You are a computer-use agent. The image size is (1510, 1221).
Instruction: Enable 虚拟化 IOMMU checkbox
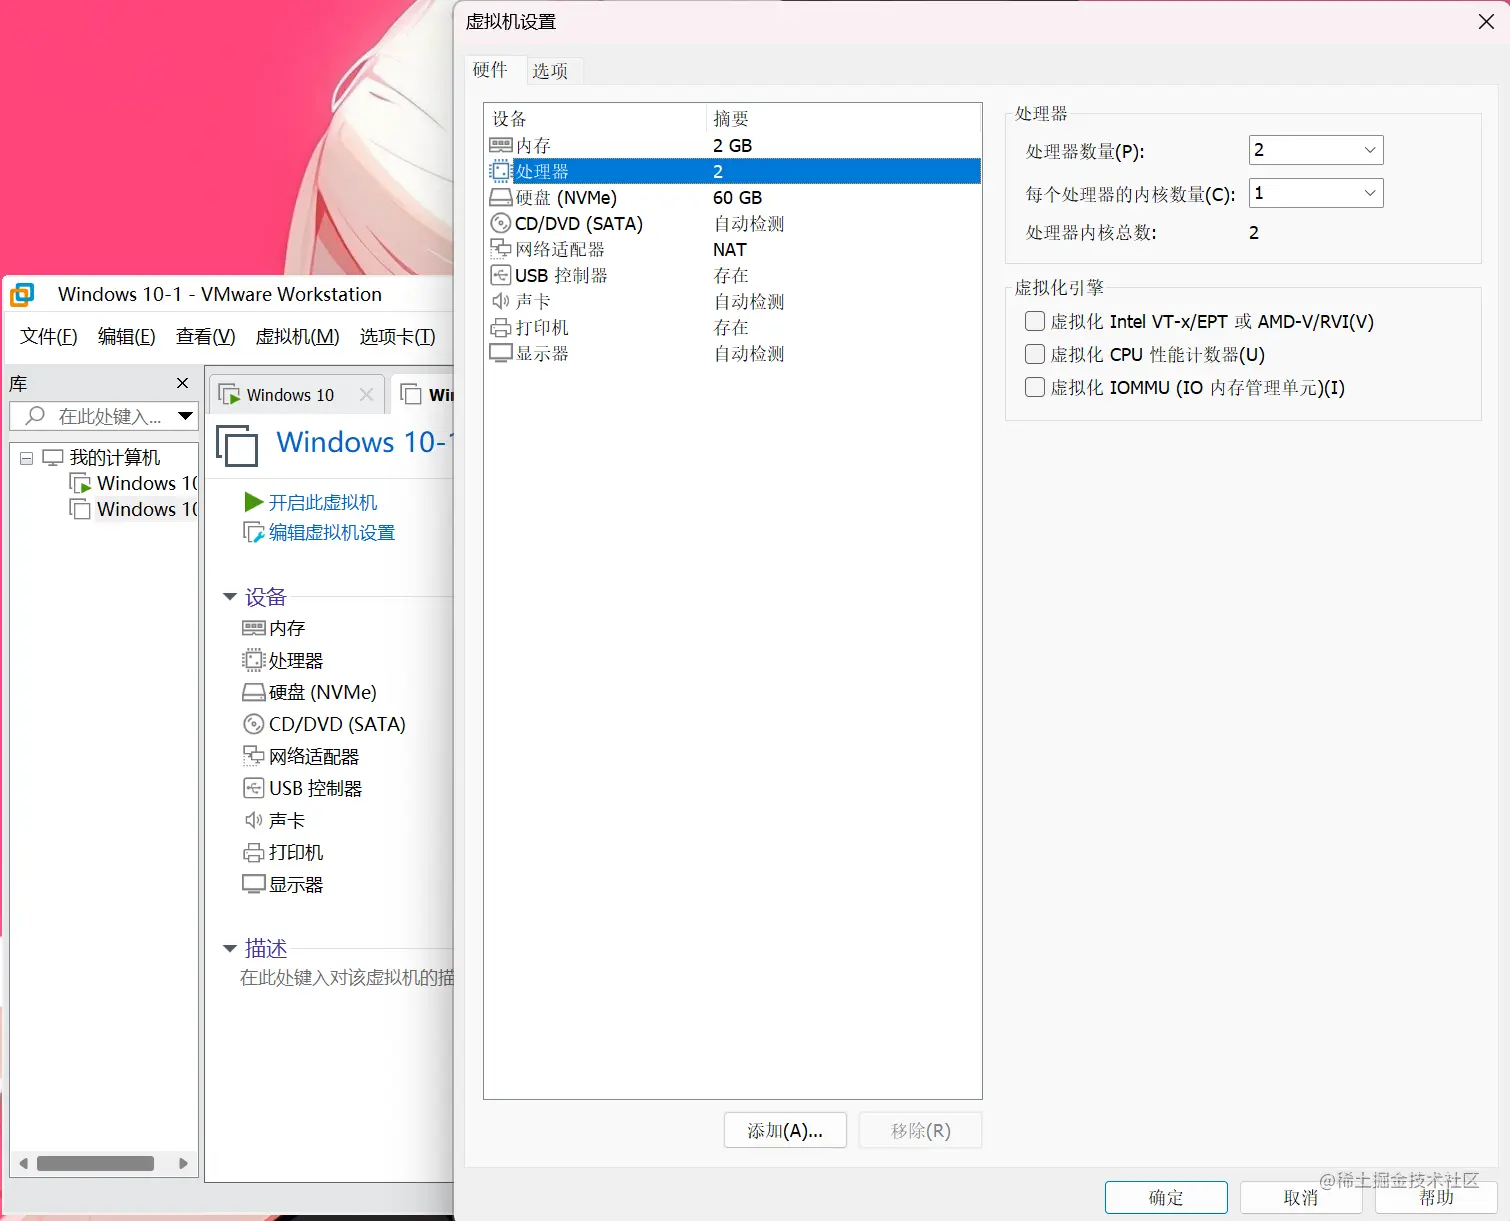pyautogui.click(x=1035, y=387)
